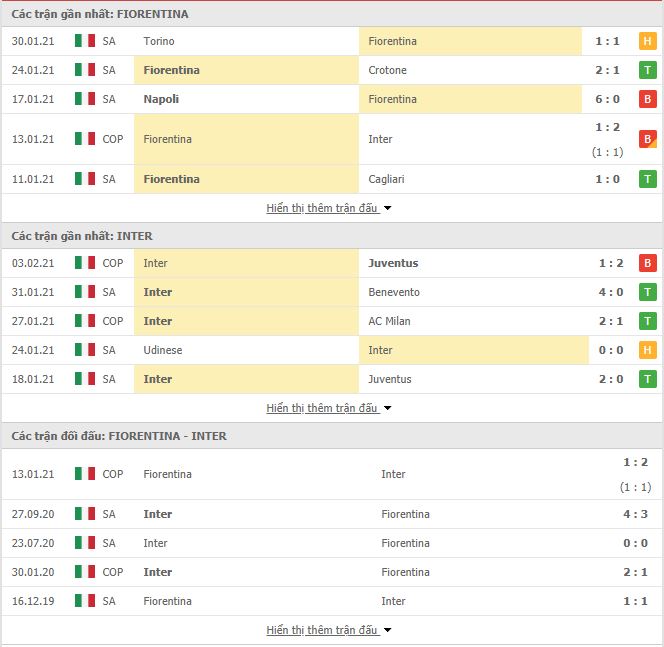Open the Juventus team link in 03.02.21 row
664x647 pixels.
(x=393, y=263)
